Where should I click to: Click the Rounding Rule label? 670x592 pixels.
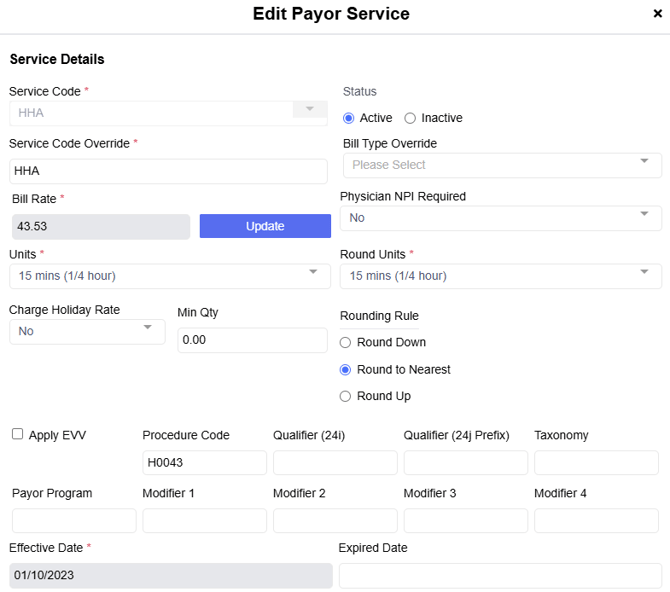pos(379,316)
